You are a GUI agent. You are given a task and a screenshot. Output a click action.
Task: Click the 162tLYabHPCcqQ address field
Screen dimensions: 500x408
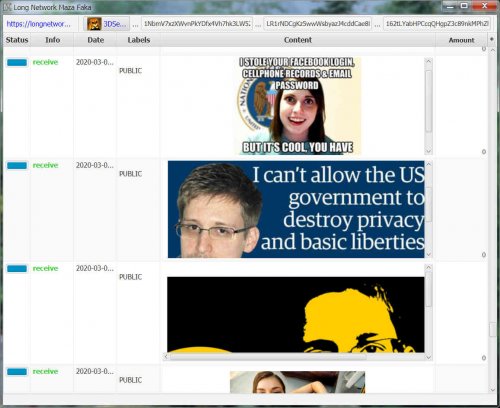pos(437,24)
